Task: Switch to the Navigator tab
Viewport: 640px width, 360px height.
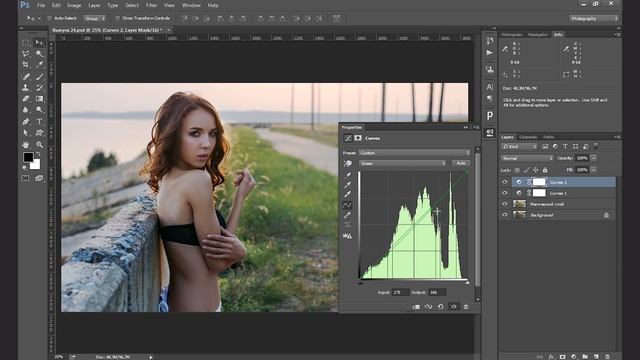Action: pyautogui.click(x=538, y=35)
